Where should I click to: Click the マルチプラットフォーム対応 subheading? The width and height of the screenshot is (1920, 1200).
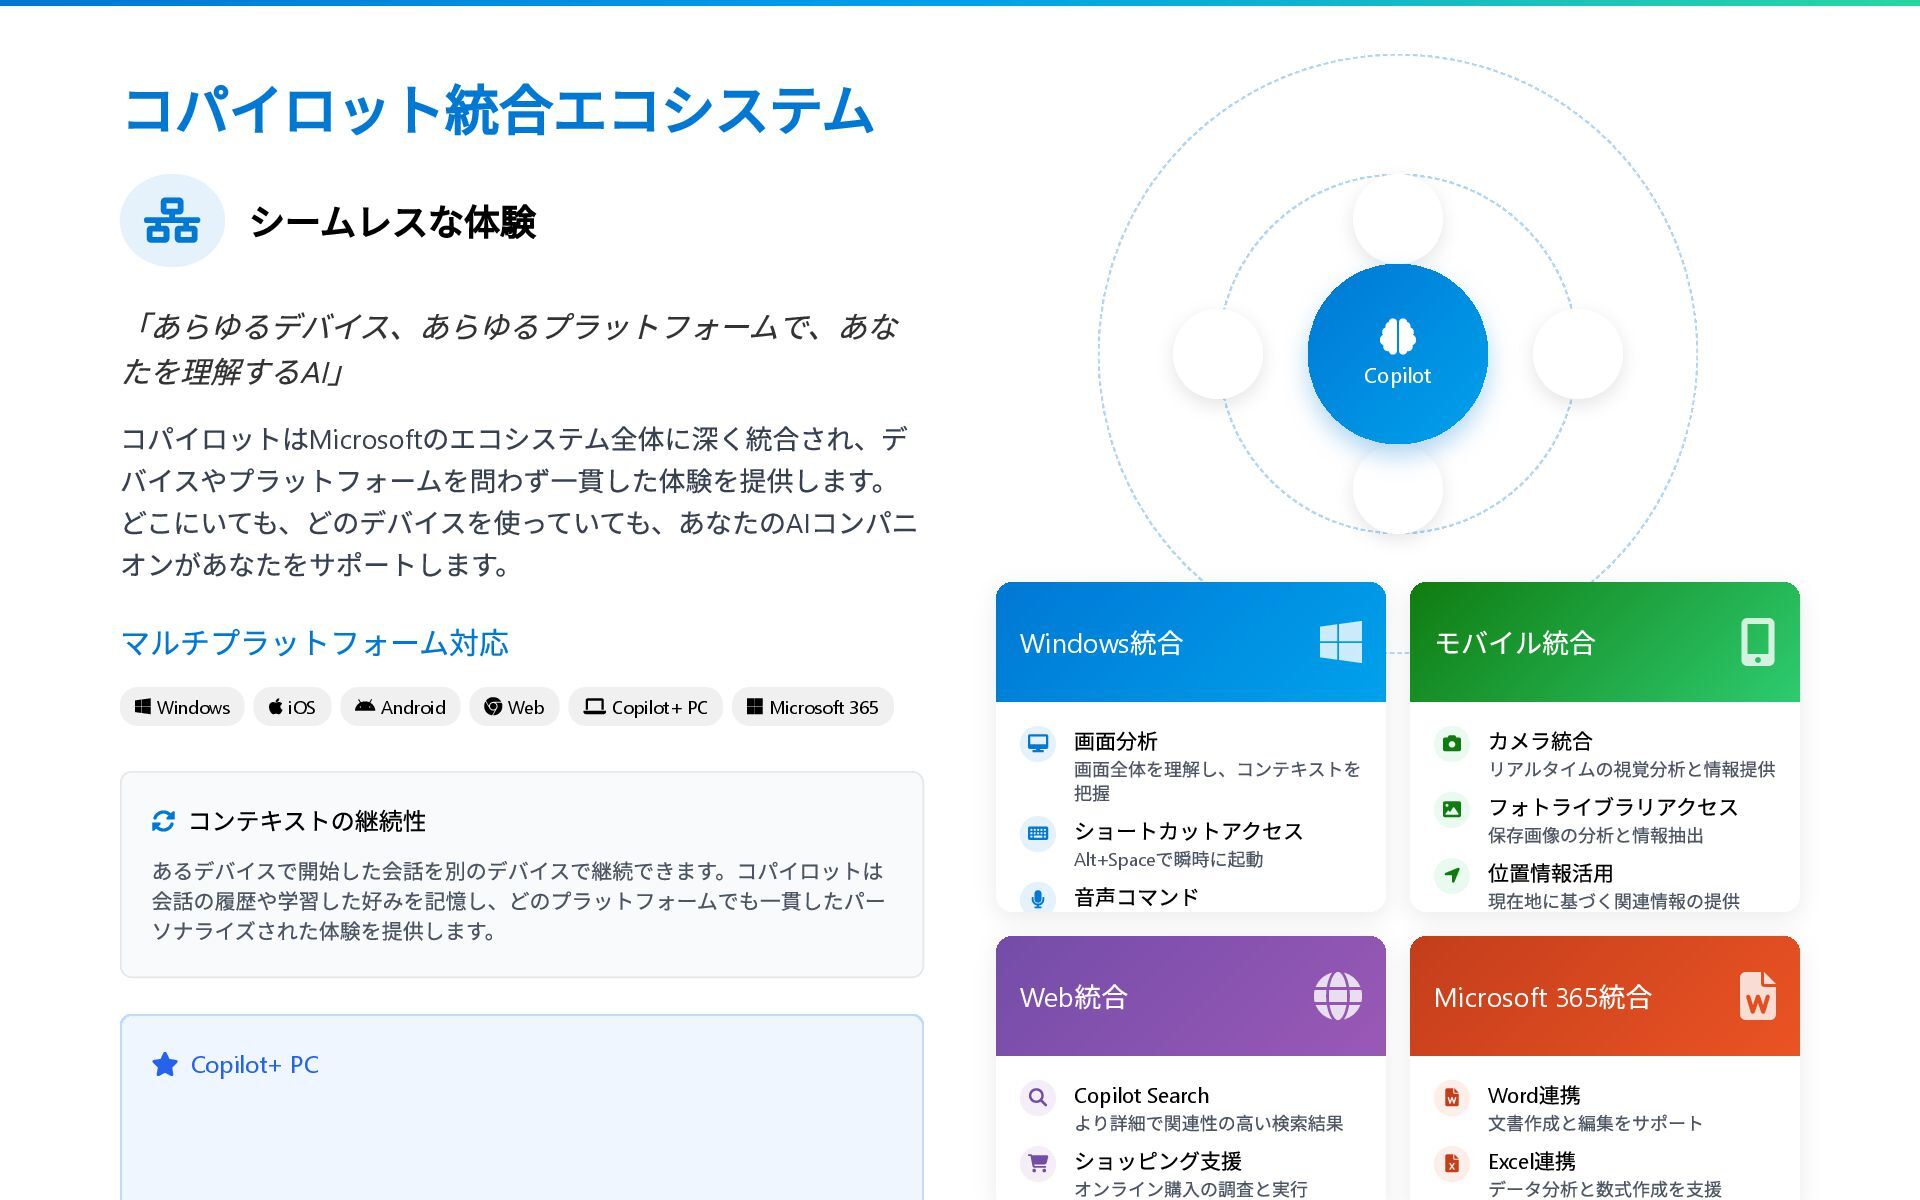[x=315, y=643]
